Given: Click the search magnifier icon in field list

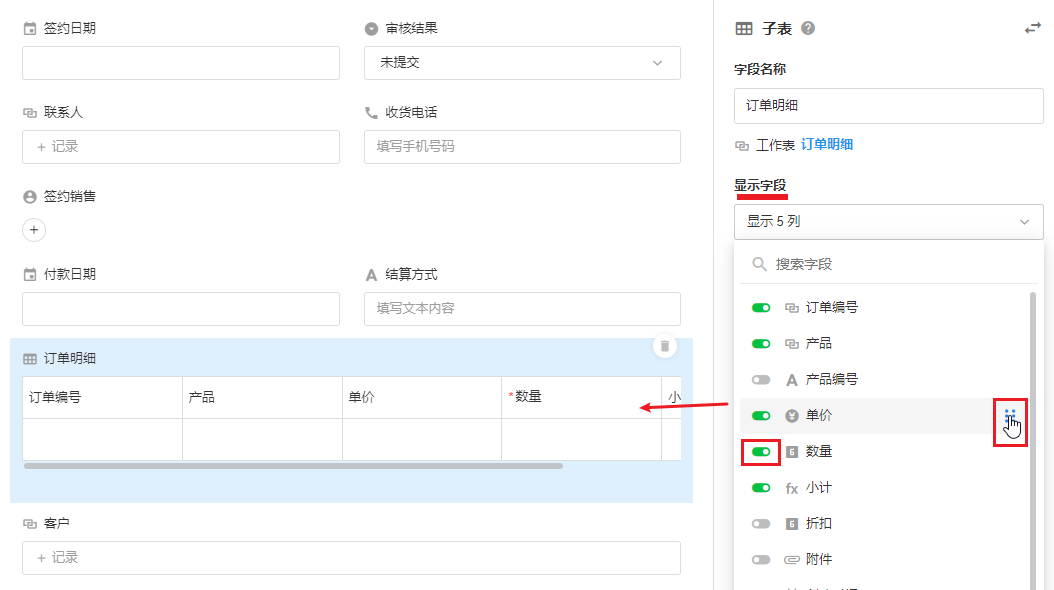Looking at the screenshot, I should click(760, 264).
